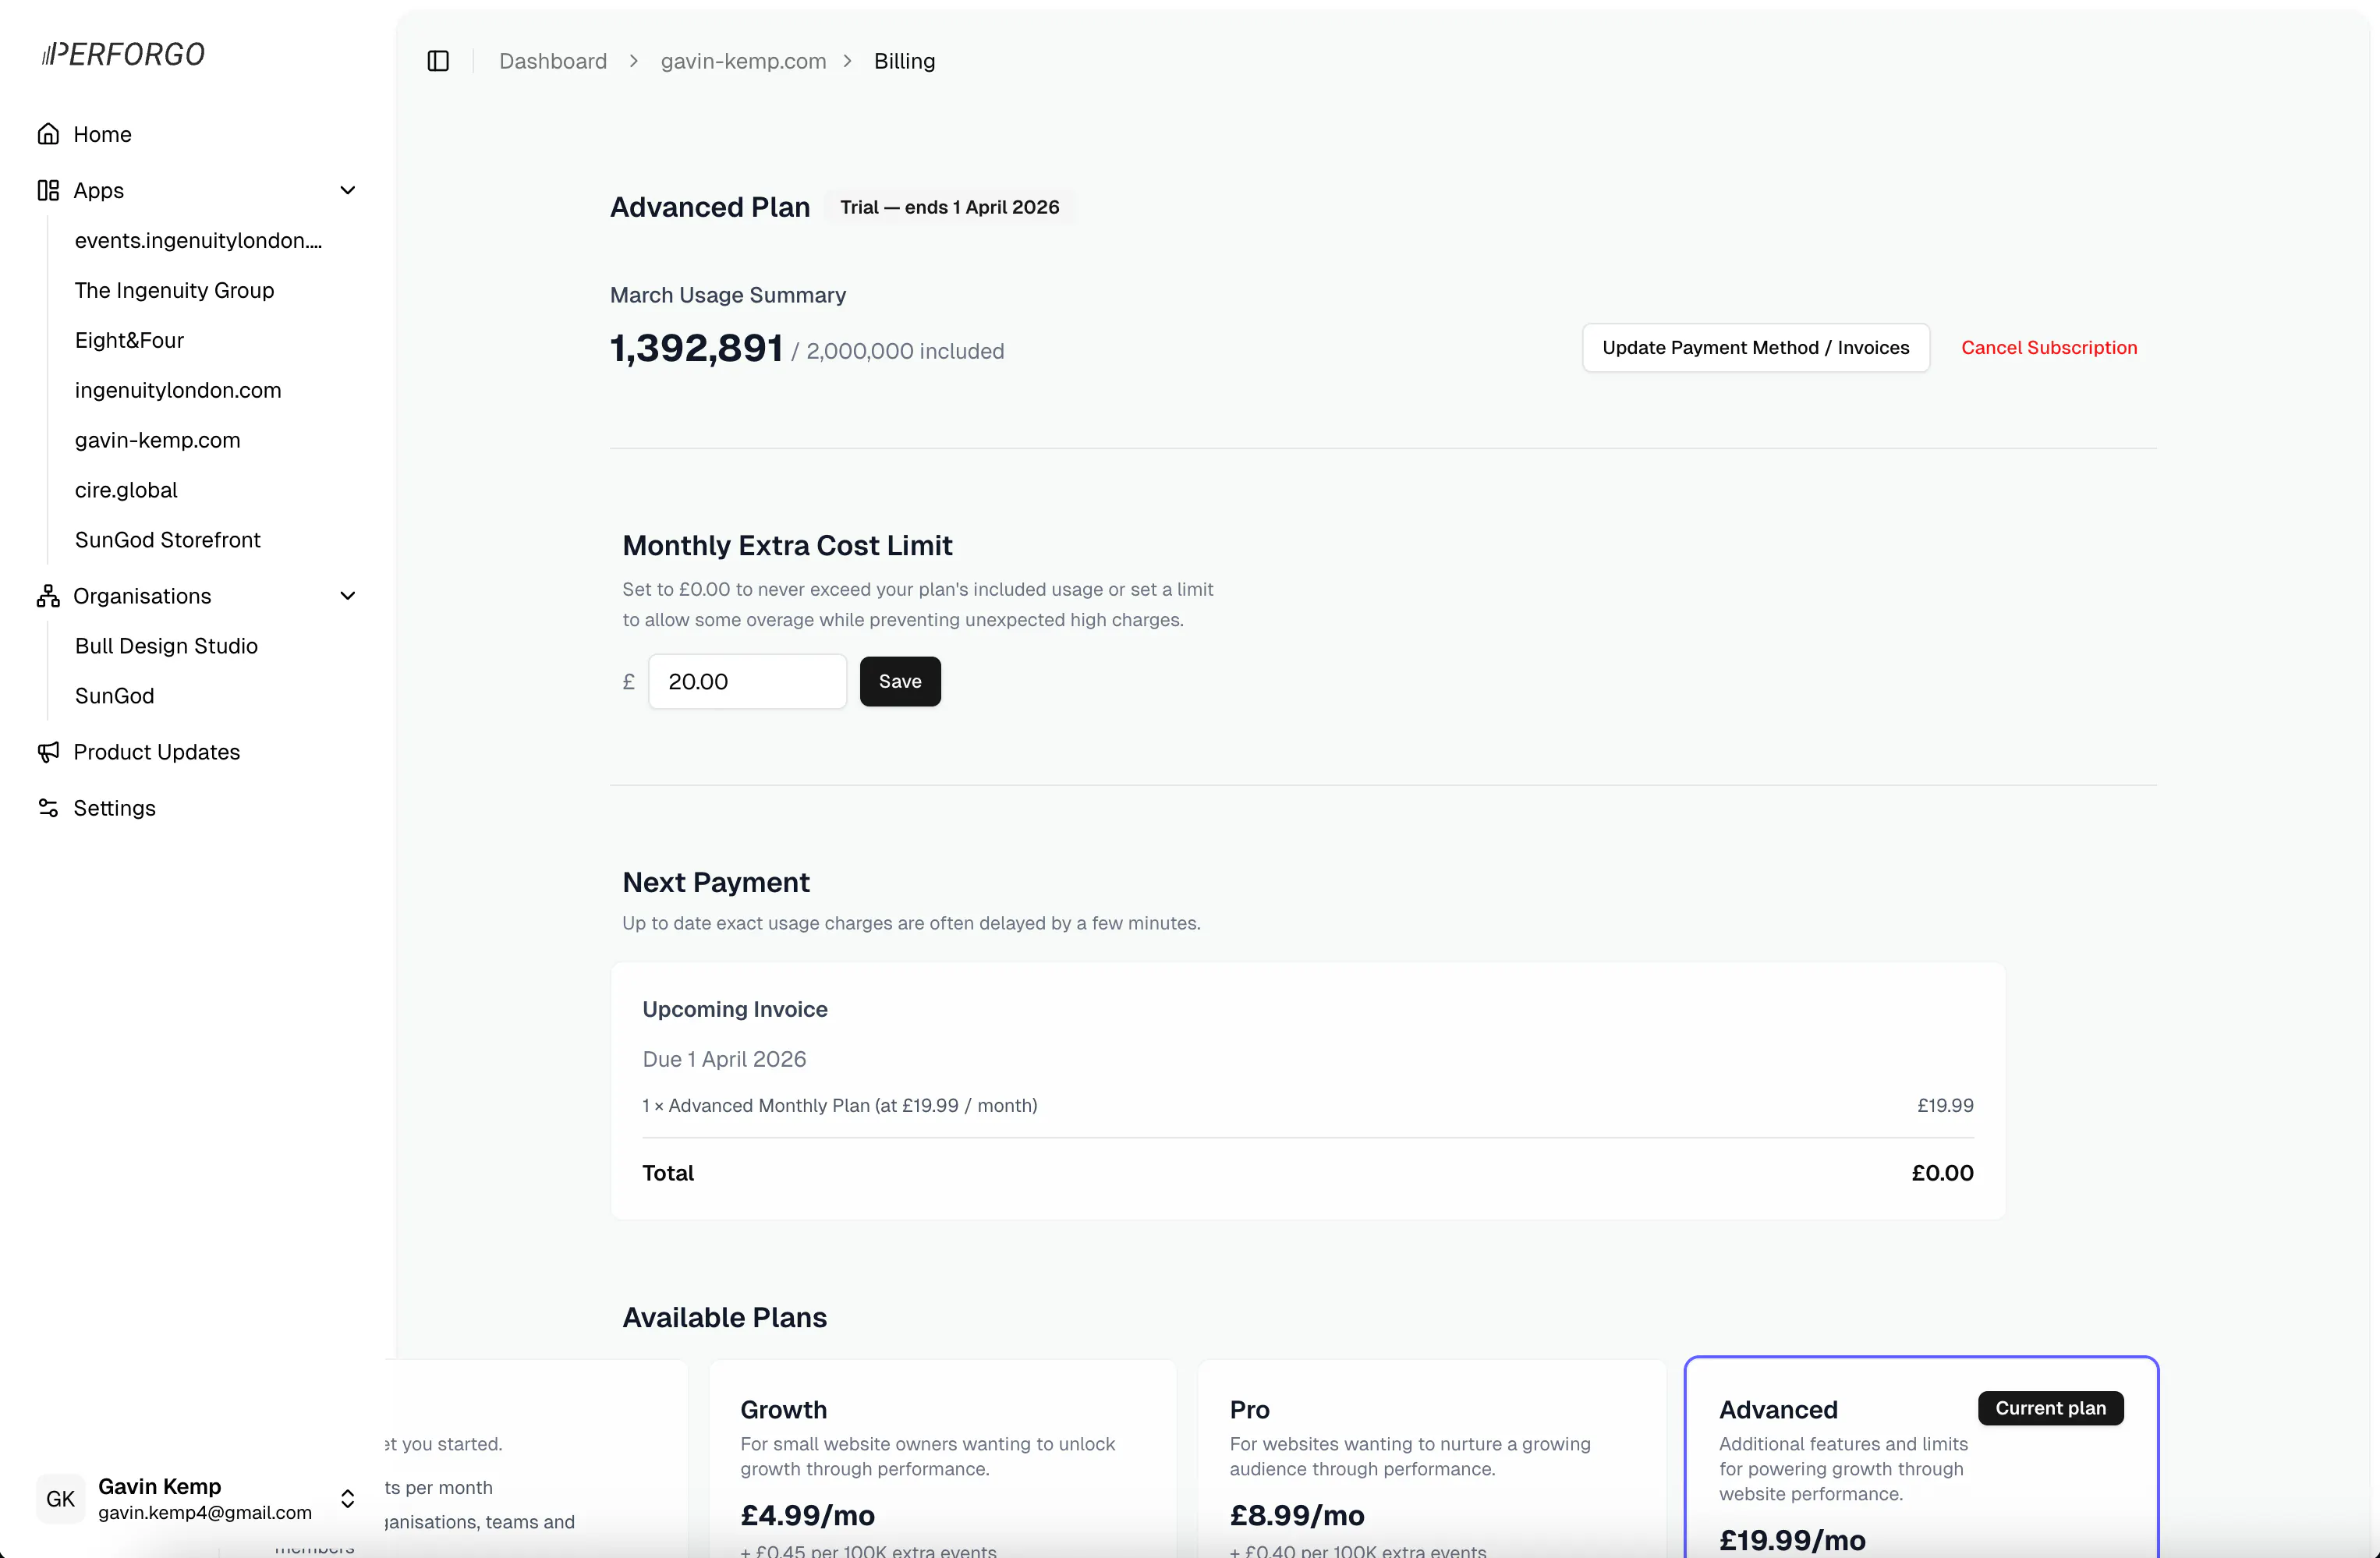Select The Ingenuity Group app

pyautogui.click(x=174, y=290)
